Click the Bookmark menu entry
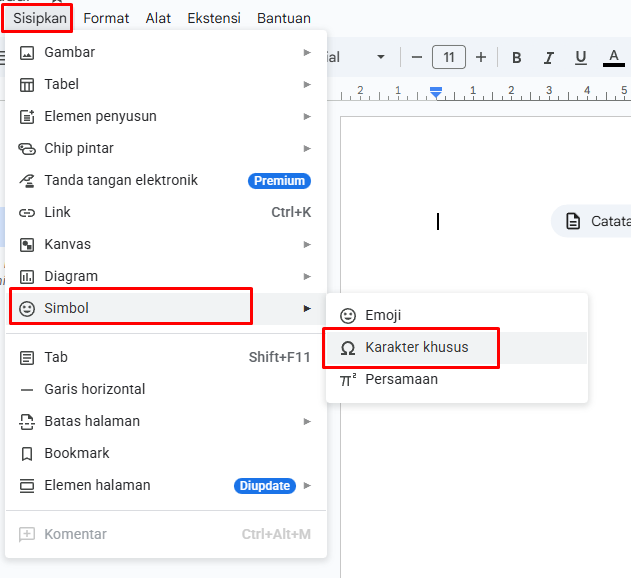 [76, 453]
